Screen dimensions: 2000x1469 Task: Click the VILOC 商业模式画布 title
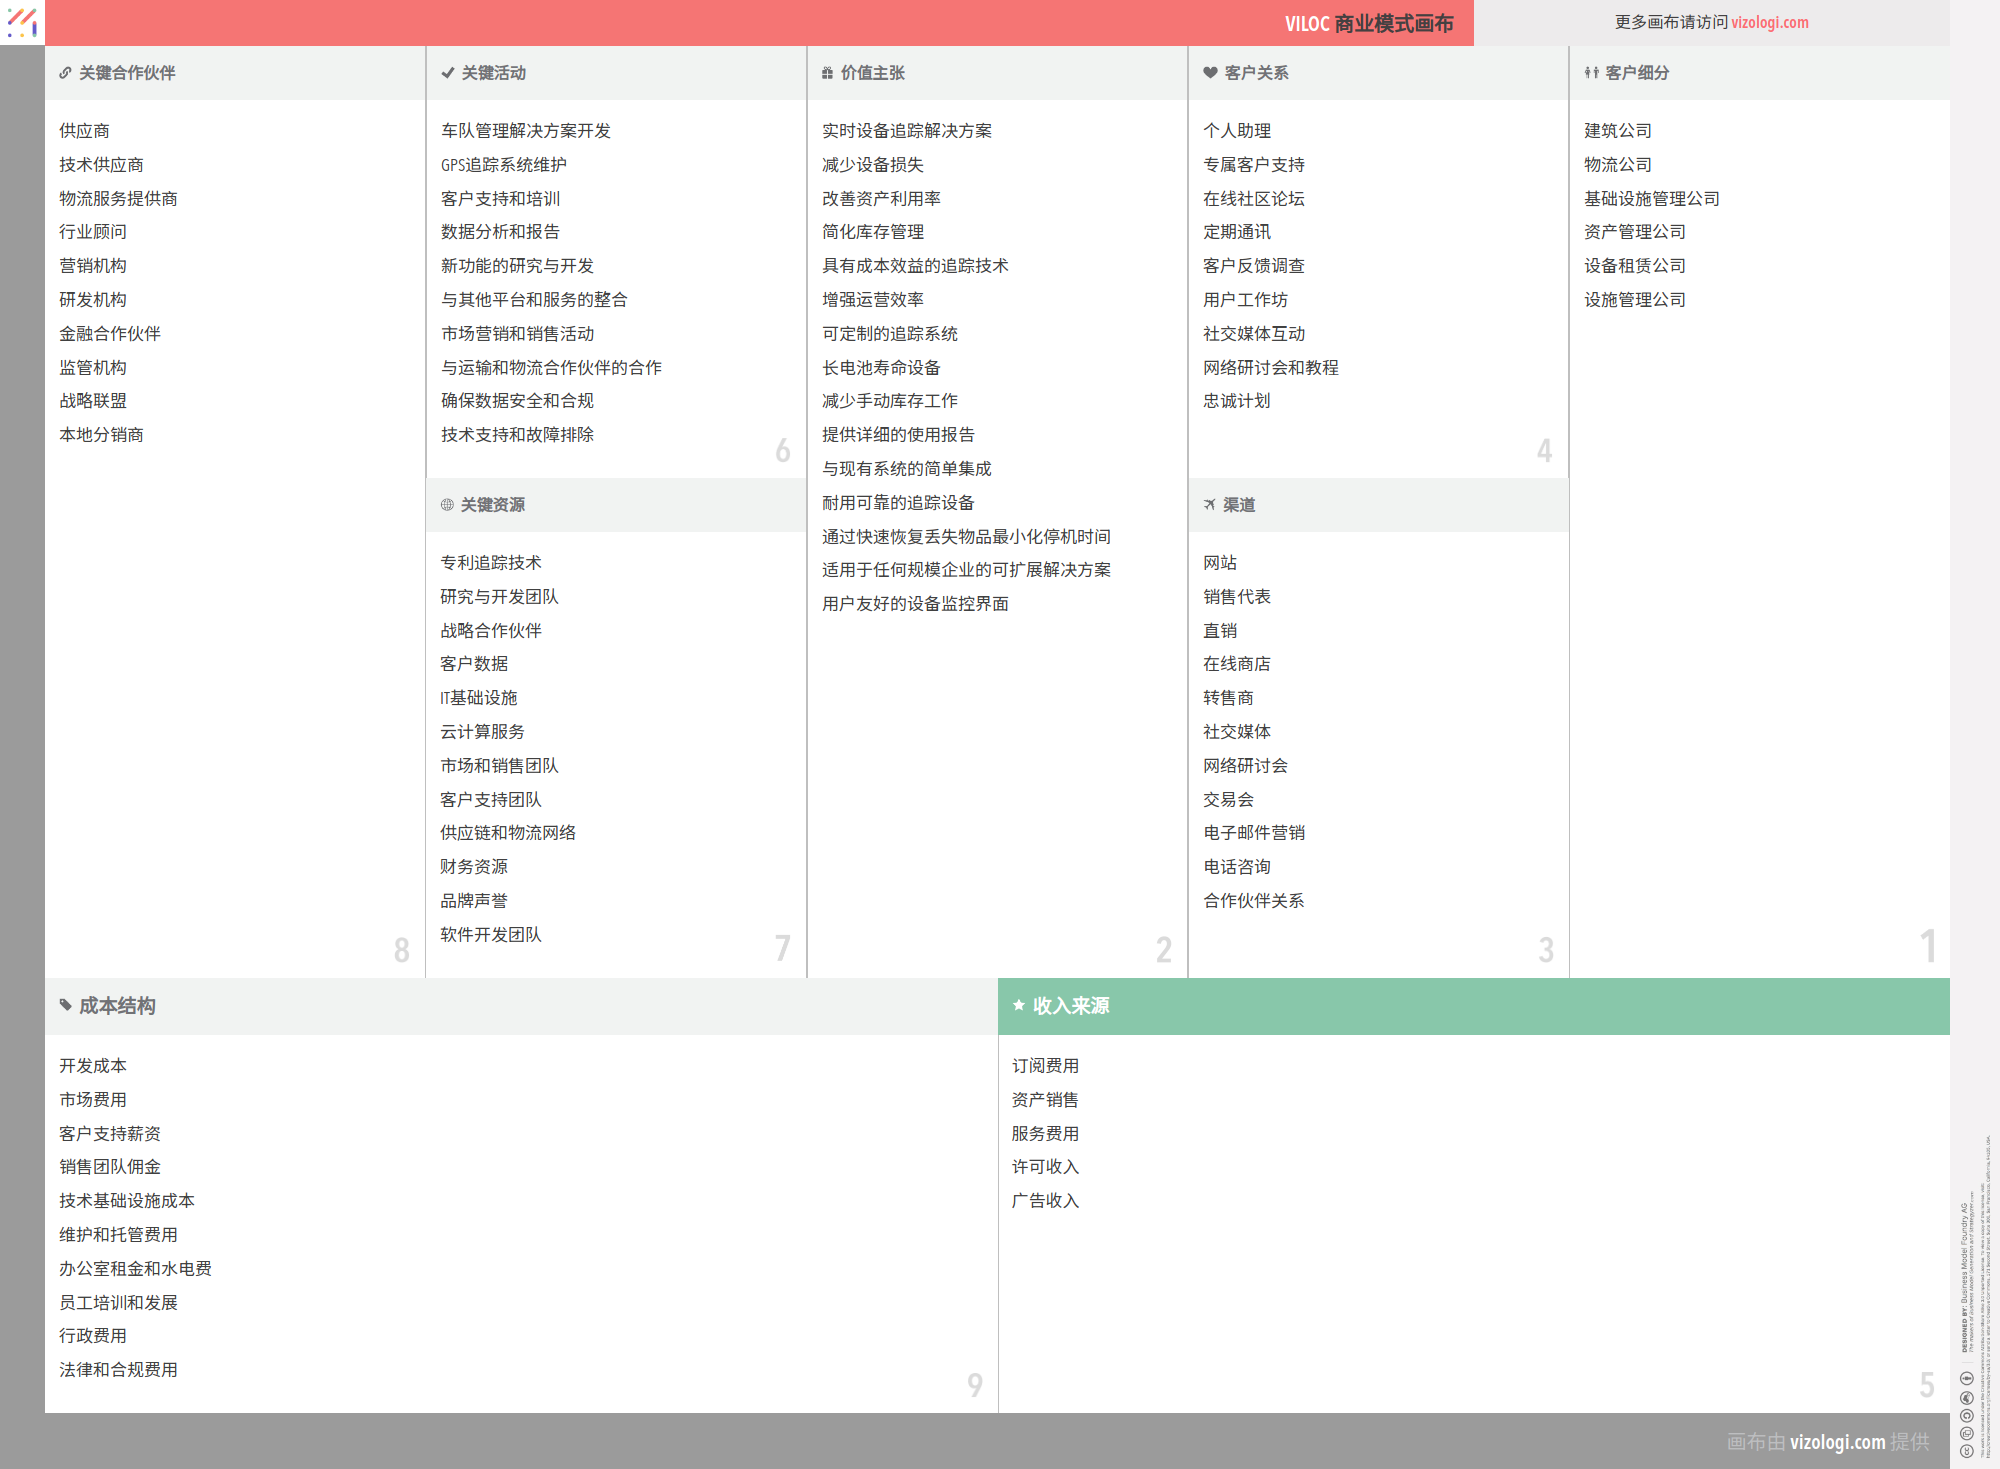click(x=1368, y=23)
